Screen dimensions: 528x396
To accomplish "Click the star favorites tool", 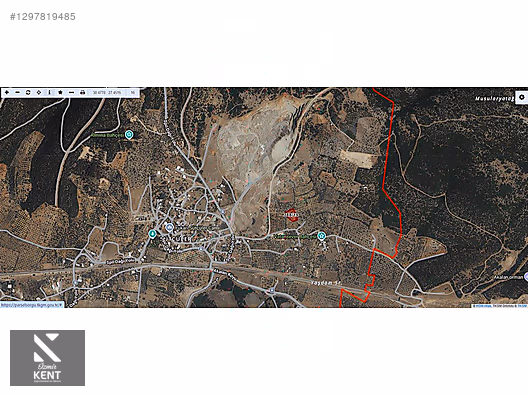I will [x=60, y=92].
